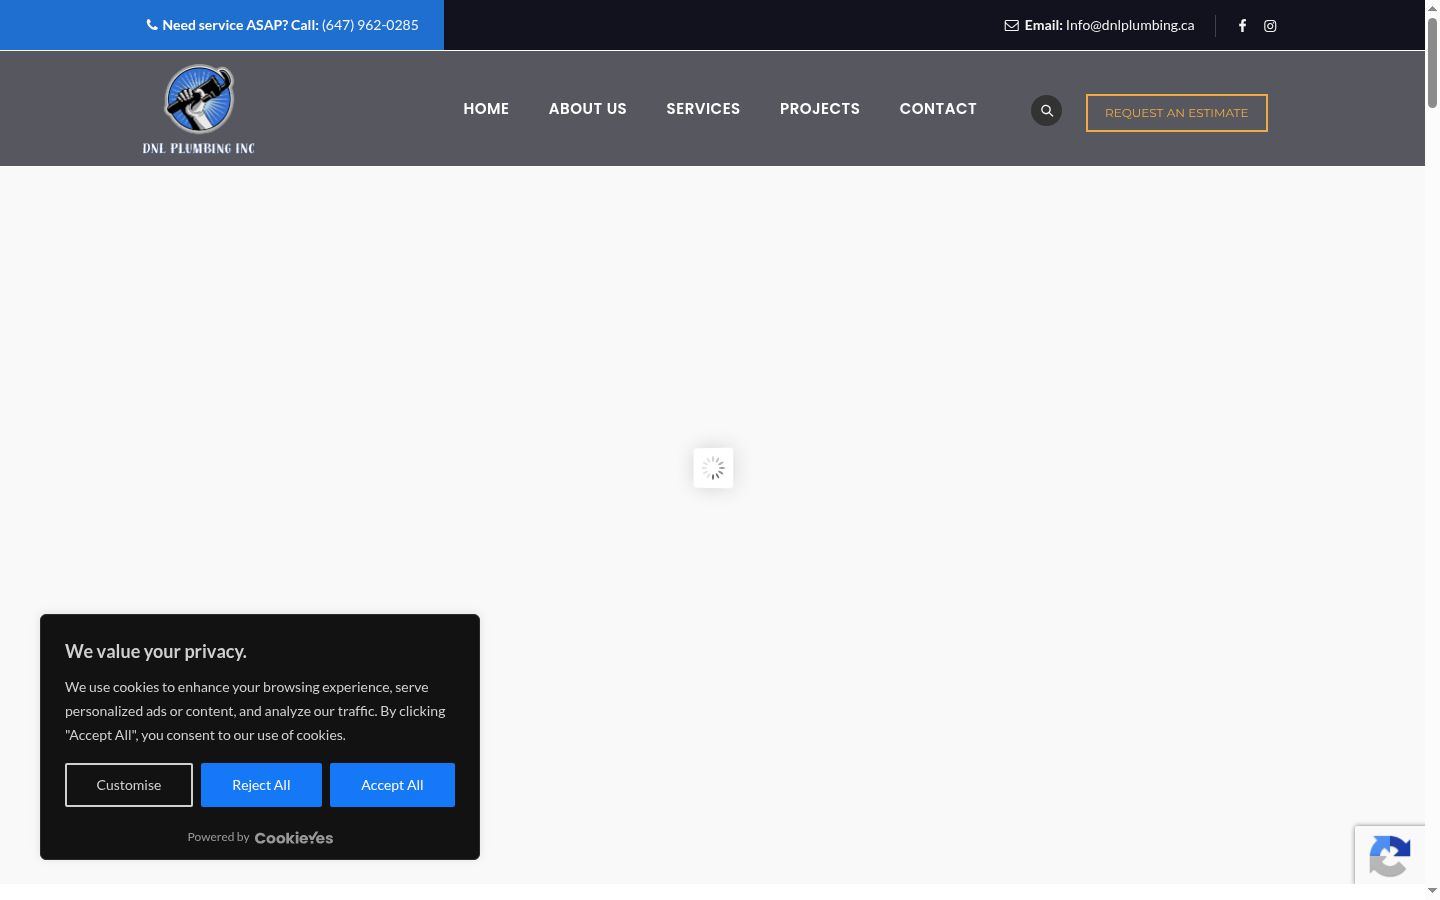Viewport: 1440px width, 900px height.
Task: Click 'Need service ASAP? Call:' text
Action: pyautogui.click(x=240, y=25)
